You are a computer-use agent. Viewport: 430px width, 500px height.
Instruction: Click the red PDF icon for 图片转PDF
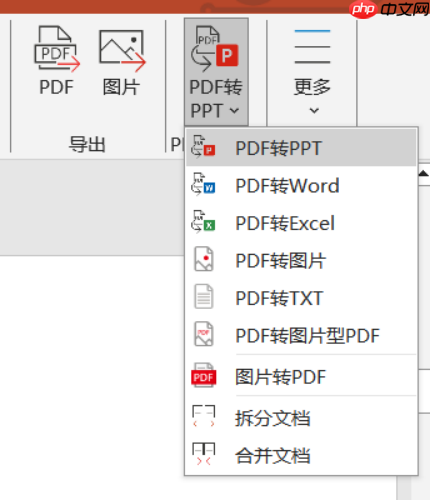click(204, 375)
